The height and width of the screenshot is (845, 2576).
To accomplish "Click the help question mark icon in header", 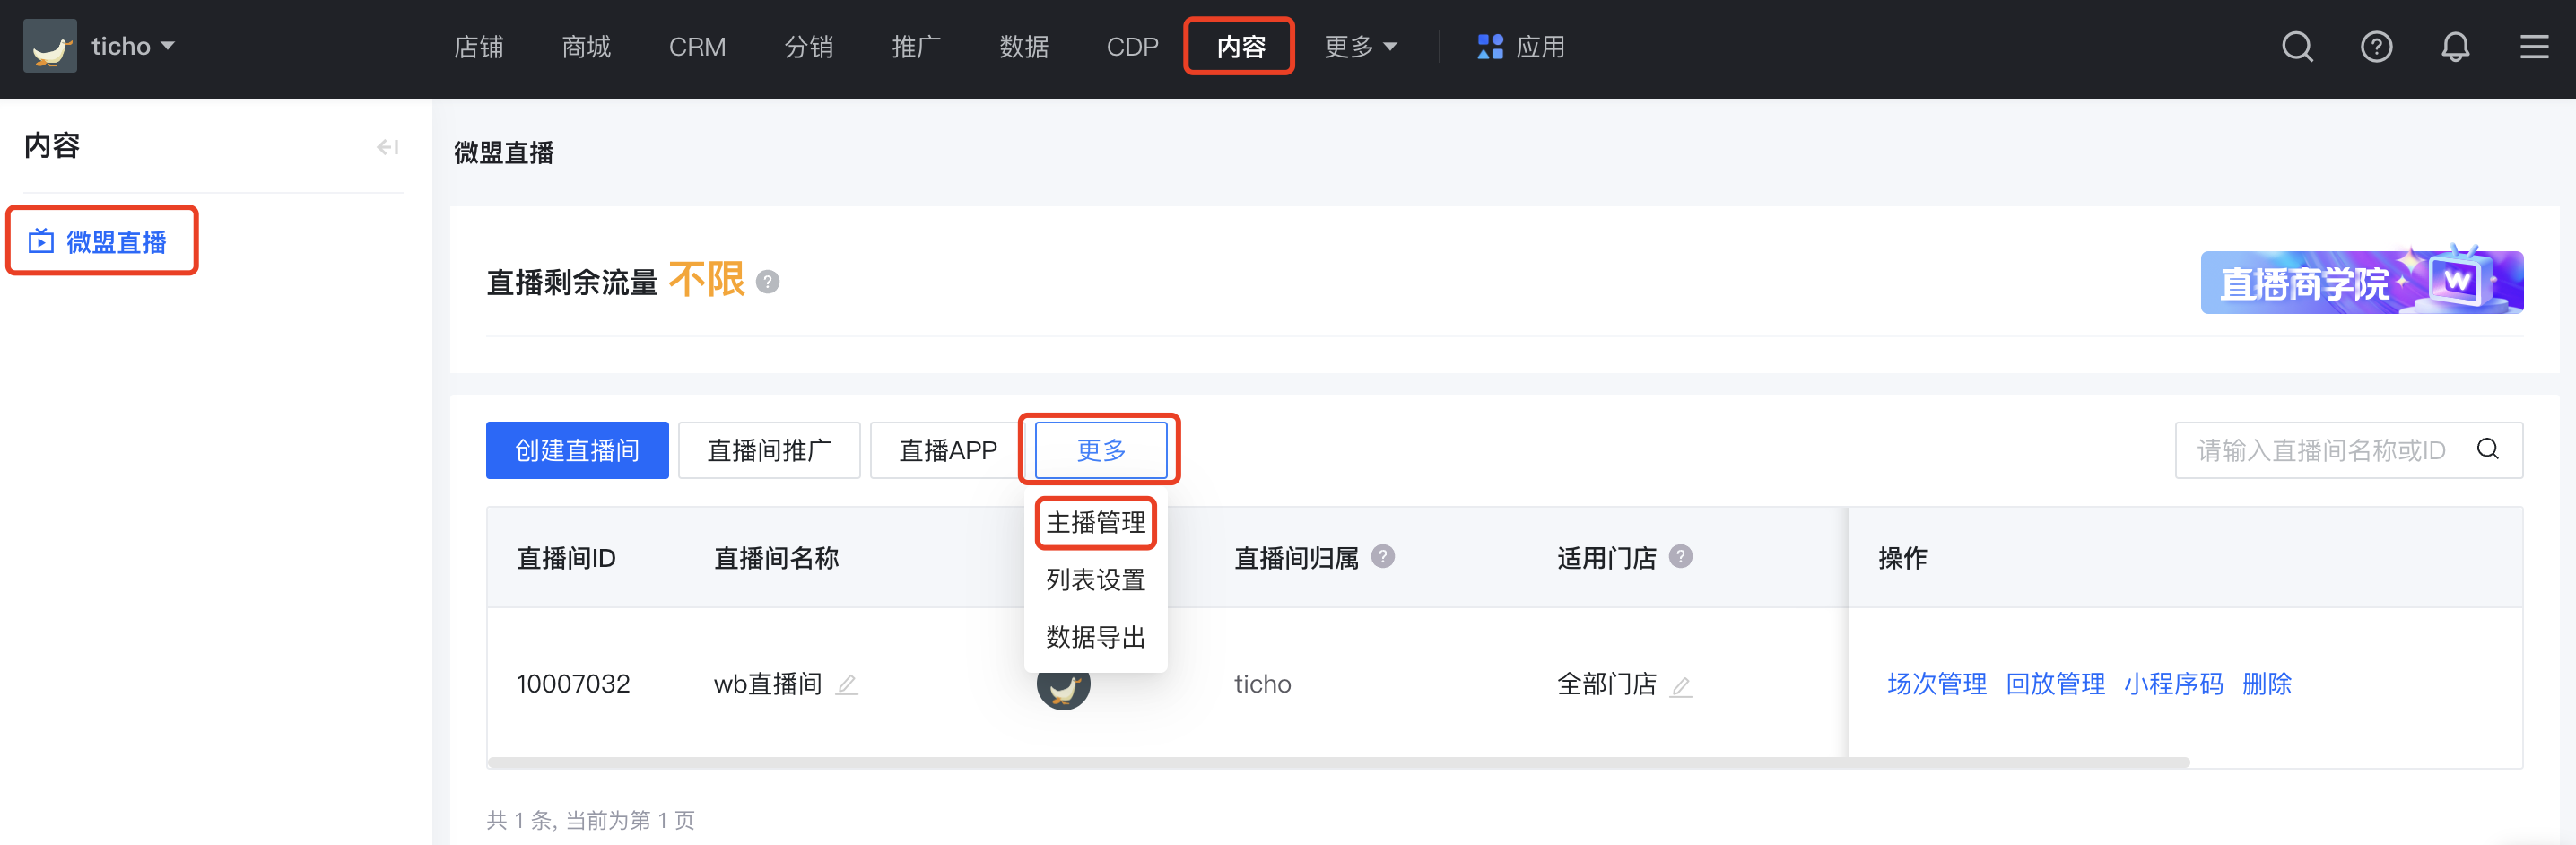I will tap(2376, 47).
